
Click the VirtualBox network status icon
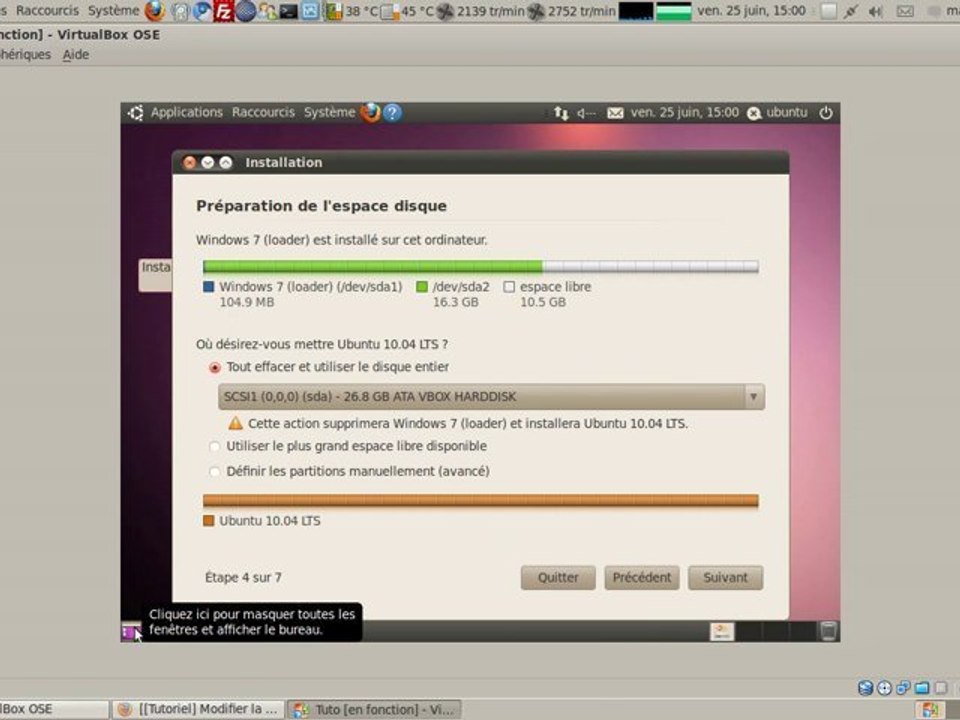pyautogui.click(x=903, y=688)
